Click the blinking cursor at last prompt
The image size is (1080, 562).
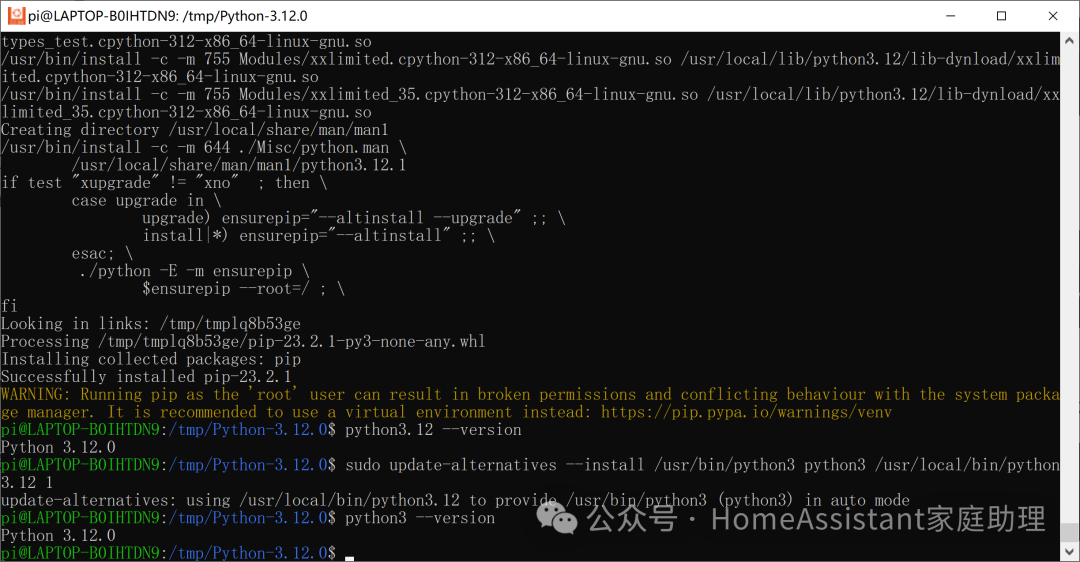[349, 558]
